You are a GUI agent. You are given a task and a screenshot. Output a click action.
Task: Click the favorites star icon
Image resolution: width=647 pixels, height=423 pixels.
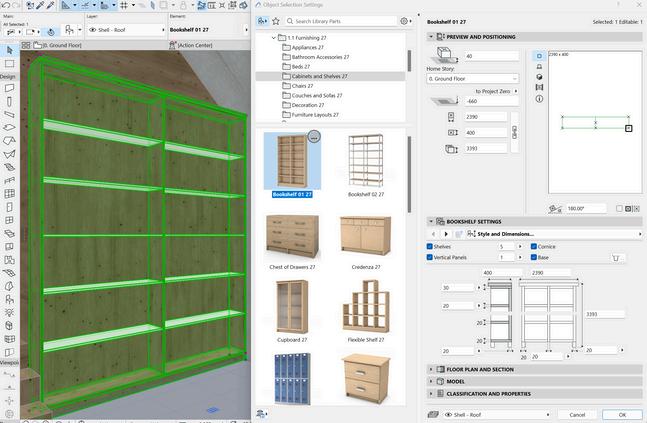point(277,20)
